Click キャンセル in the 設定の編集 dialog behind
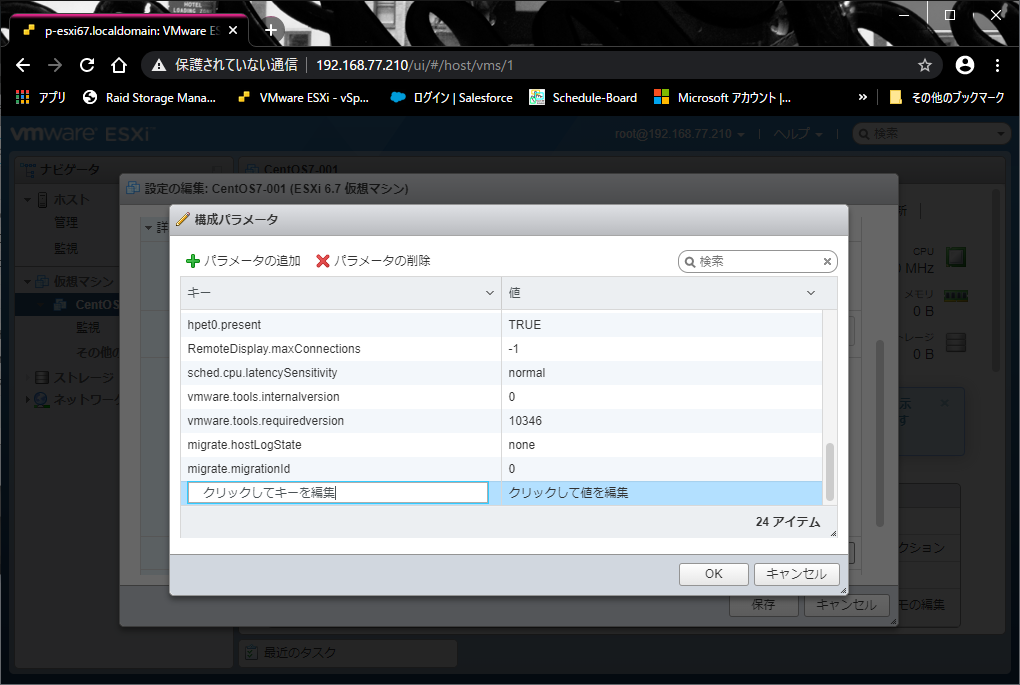Image resolution: width=1020 pixels, height=685 pixels. coord(846,605)
